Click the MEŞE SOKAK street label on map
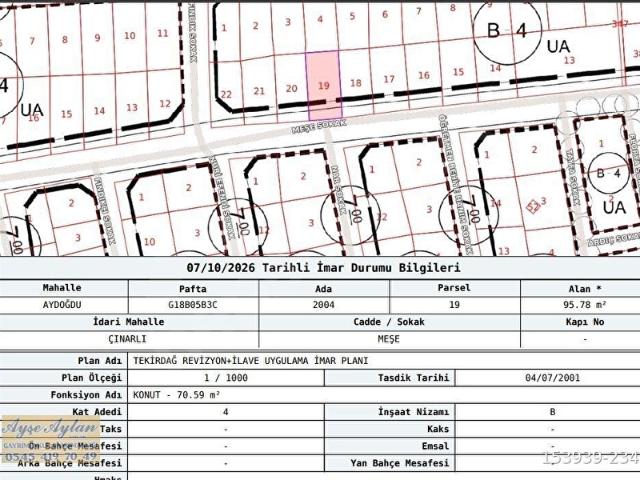640x480 pixels. [x=319, y=126]
